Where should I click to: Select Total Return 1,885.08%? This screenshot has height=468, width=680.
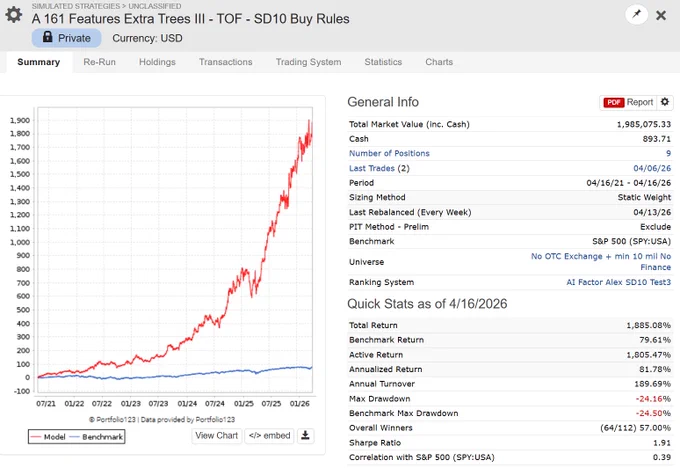(648, 325)
